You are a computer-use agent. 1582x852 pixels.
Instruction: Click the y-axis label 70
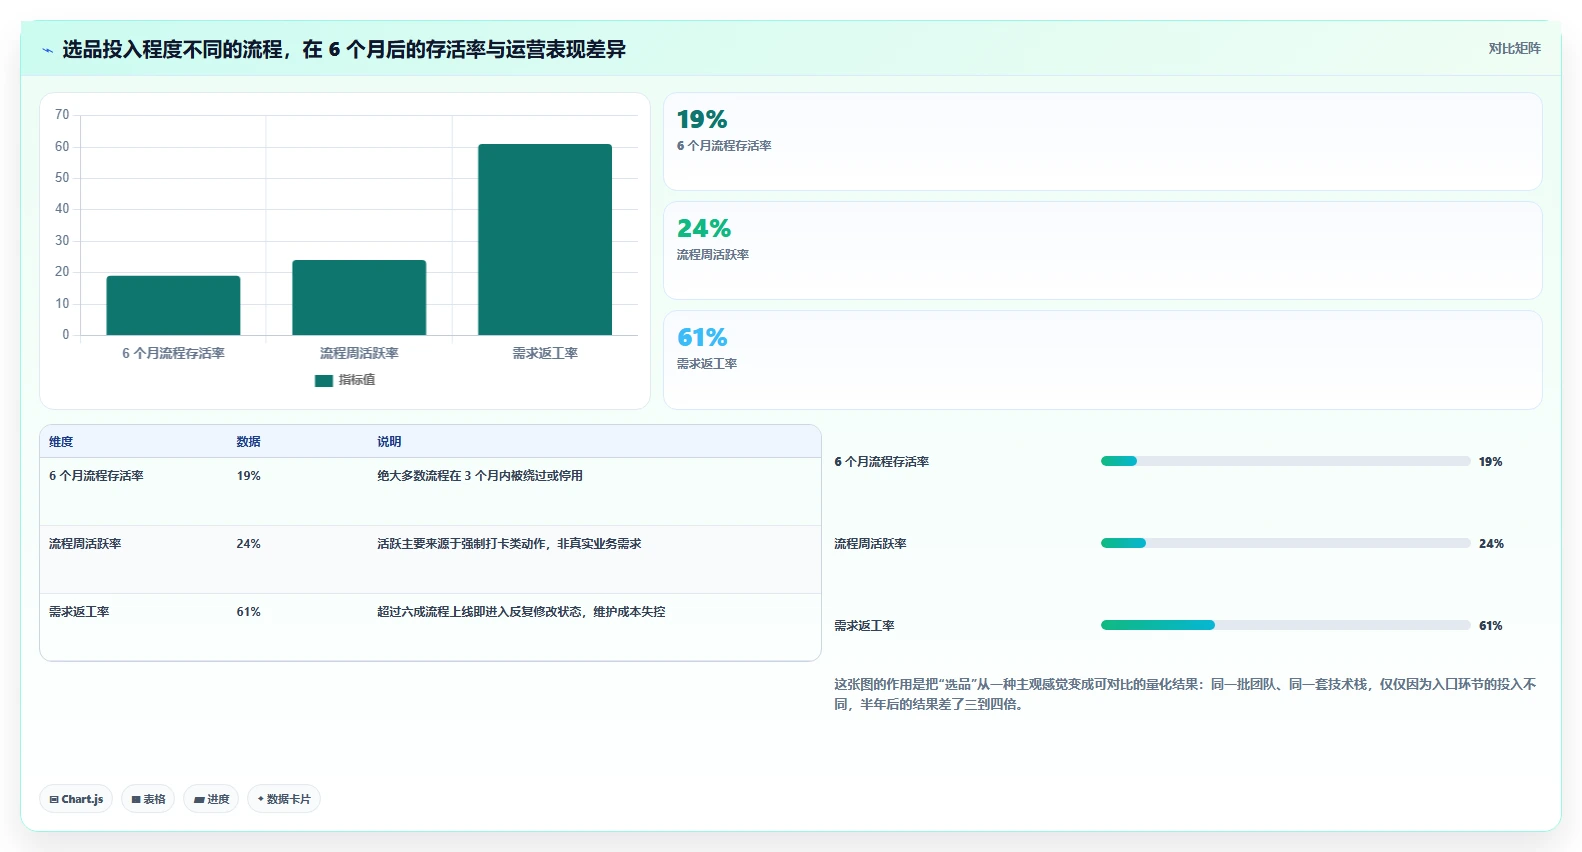click(62, 115)
